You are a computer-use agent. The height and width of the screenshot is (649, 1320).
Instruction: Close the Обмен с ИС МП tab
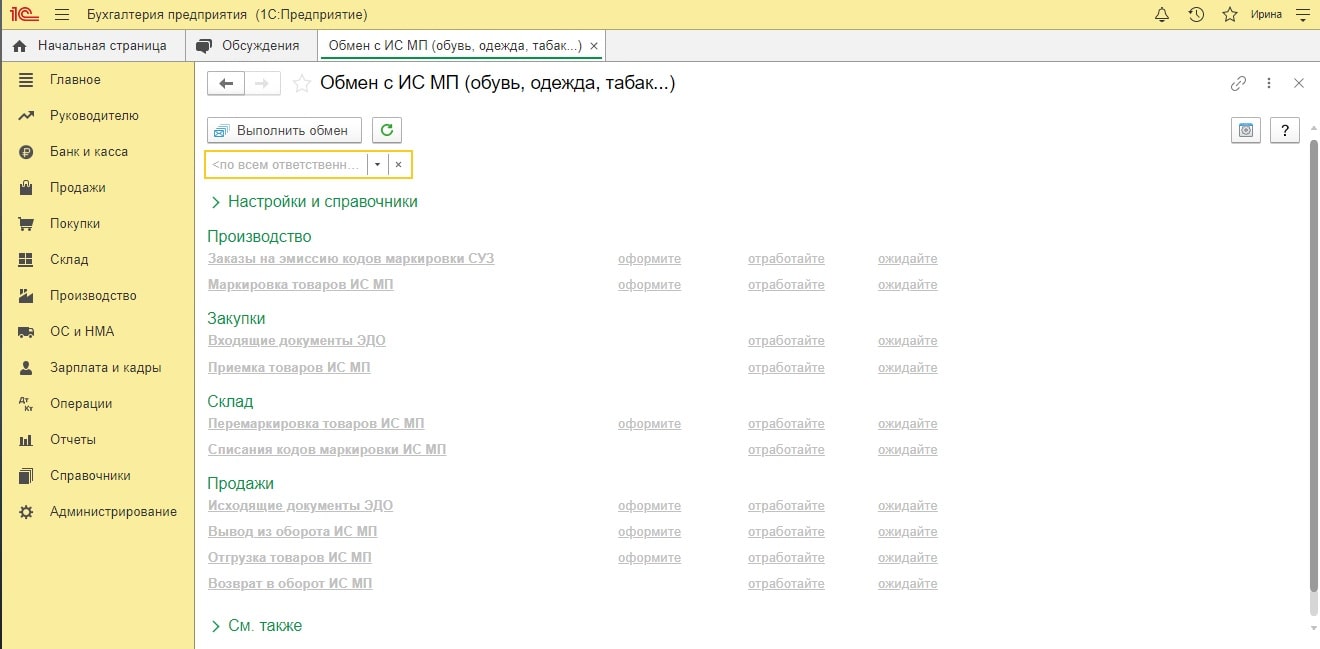point(594,46)
